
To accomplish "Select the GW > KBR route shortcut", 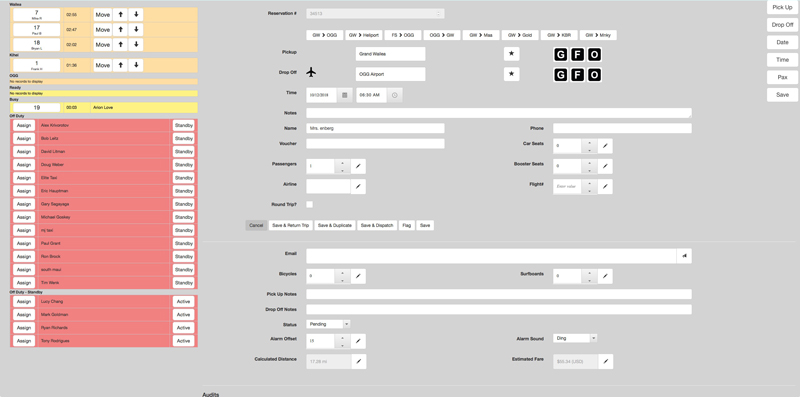I will click(x=559, y=35).
